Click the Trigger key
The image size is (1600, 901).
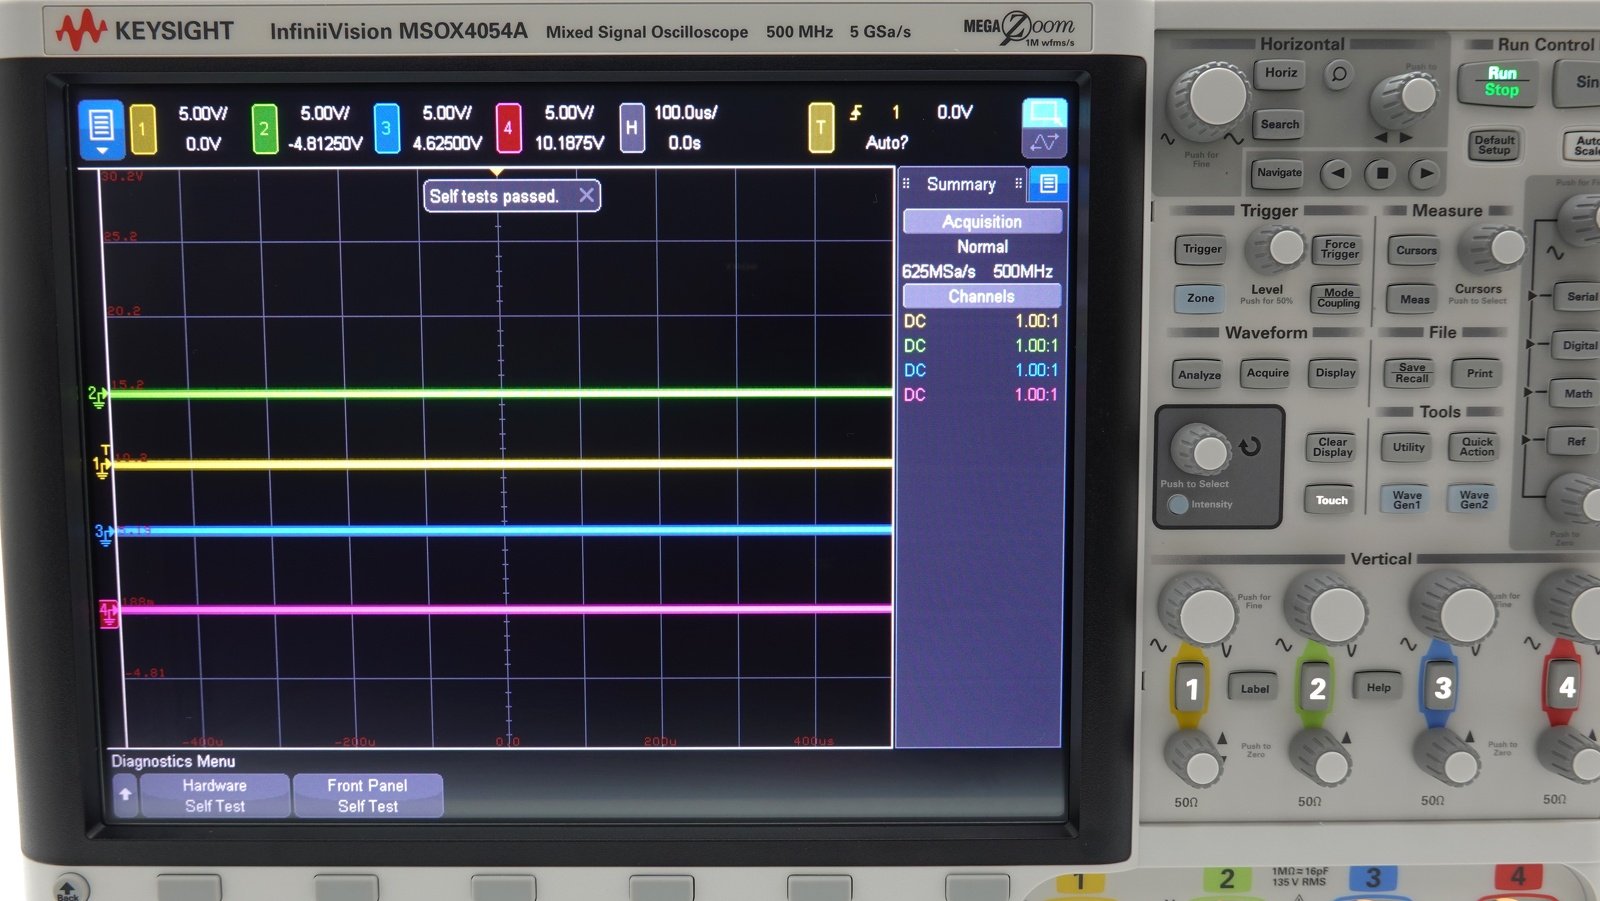pos(1202,249)
